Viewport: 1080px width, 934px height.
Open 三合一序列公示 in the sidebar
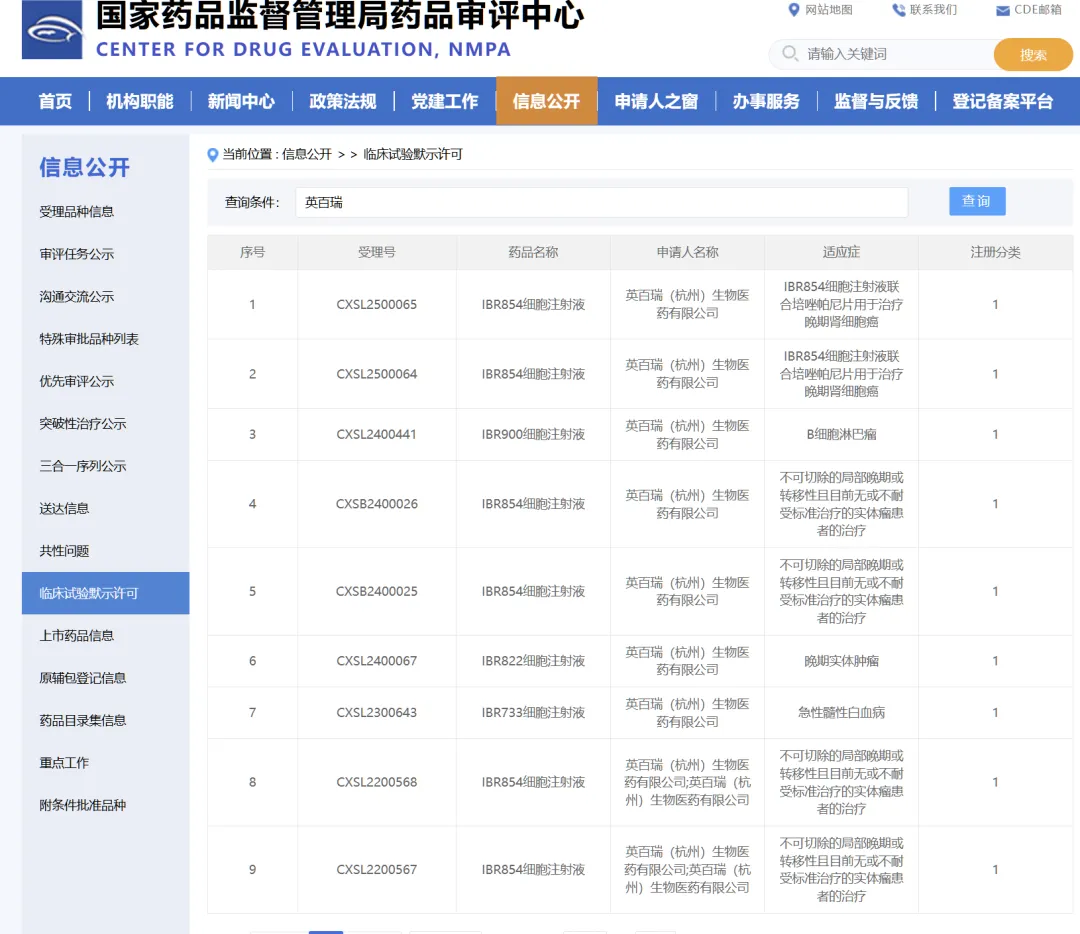point(83,466)
